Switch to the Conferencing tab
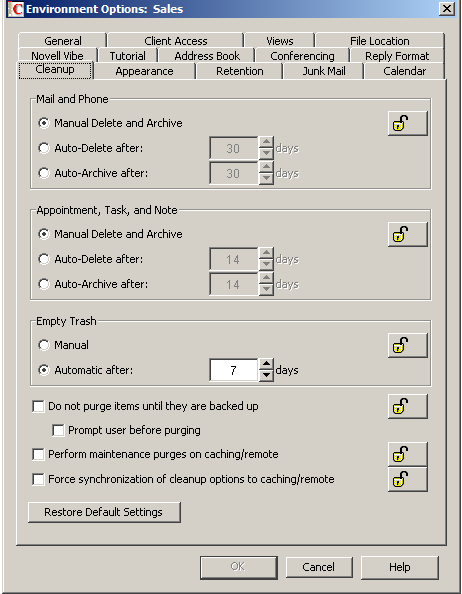 pos(302,56)
